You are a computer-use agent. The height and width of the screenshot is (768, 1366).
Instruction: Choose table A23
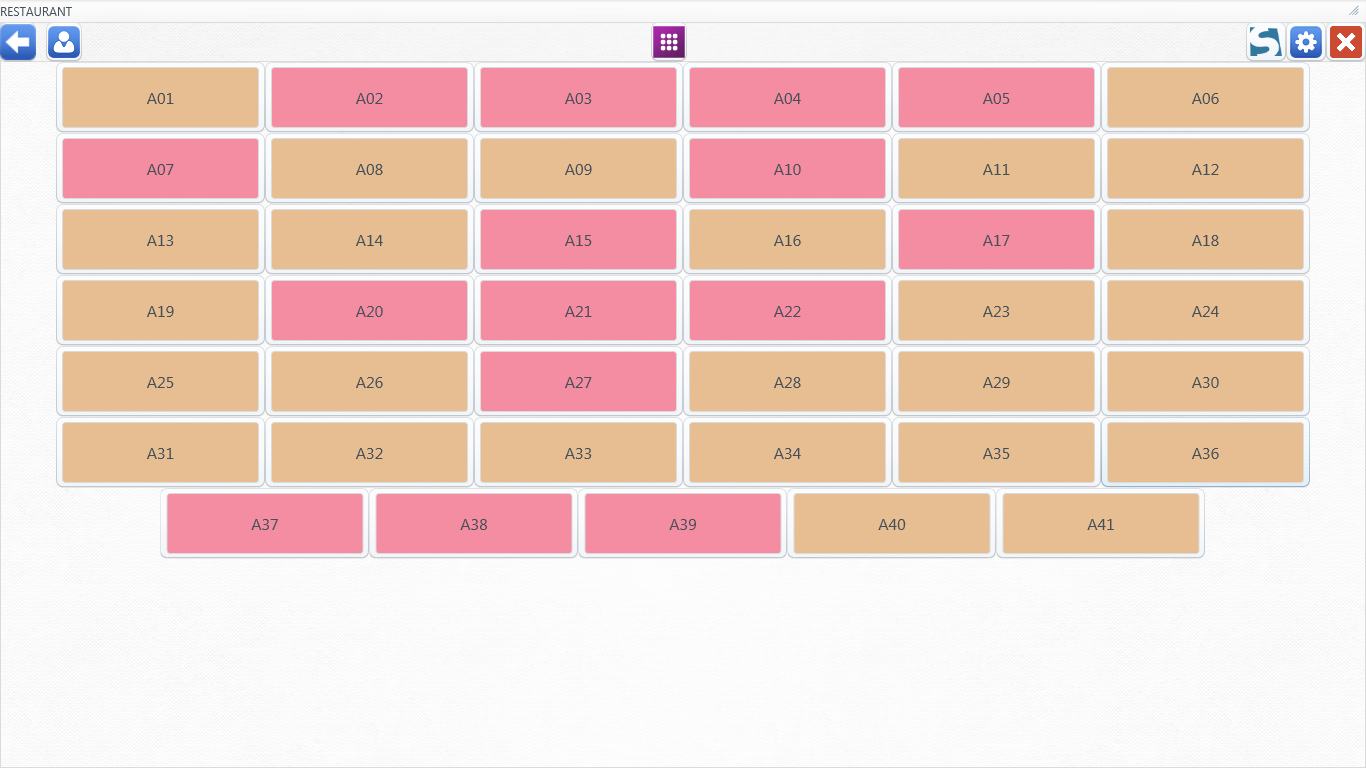(996, 311)
